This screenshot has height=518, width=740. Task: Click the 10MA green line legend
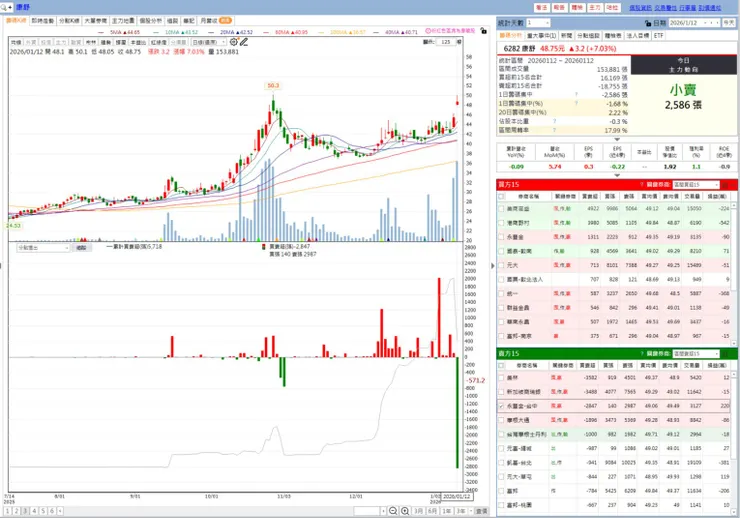point(176,32)
